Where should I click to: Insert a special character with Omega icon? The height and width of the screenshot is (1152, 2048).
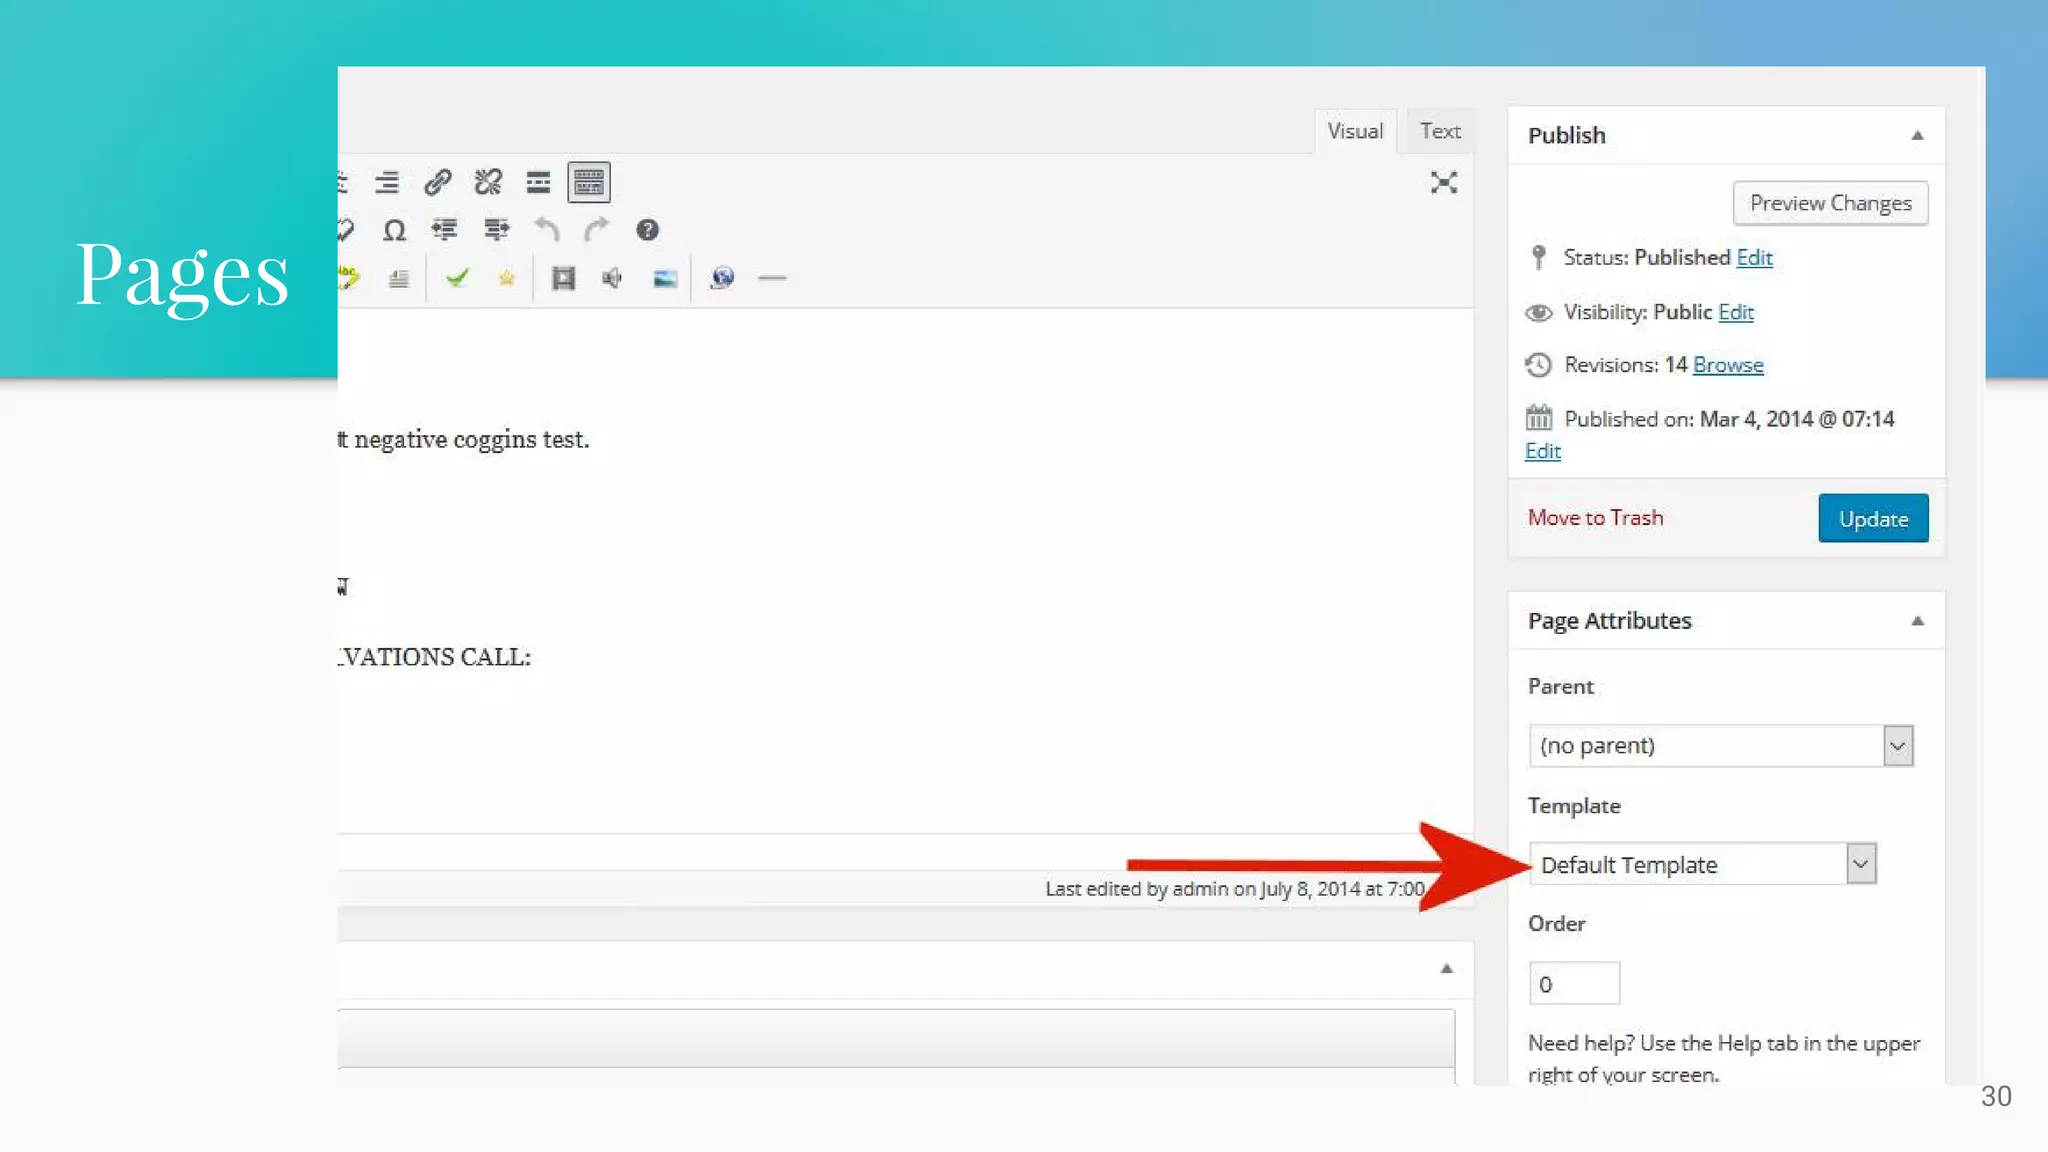[394, 230]
